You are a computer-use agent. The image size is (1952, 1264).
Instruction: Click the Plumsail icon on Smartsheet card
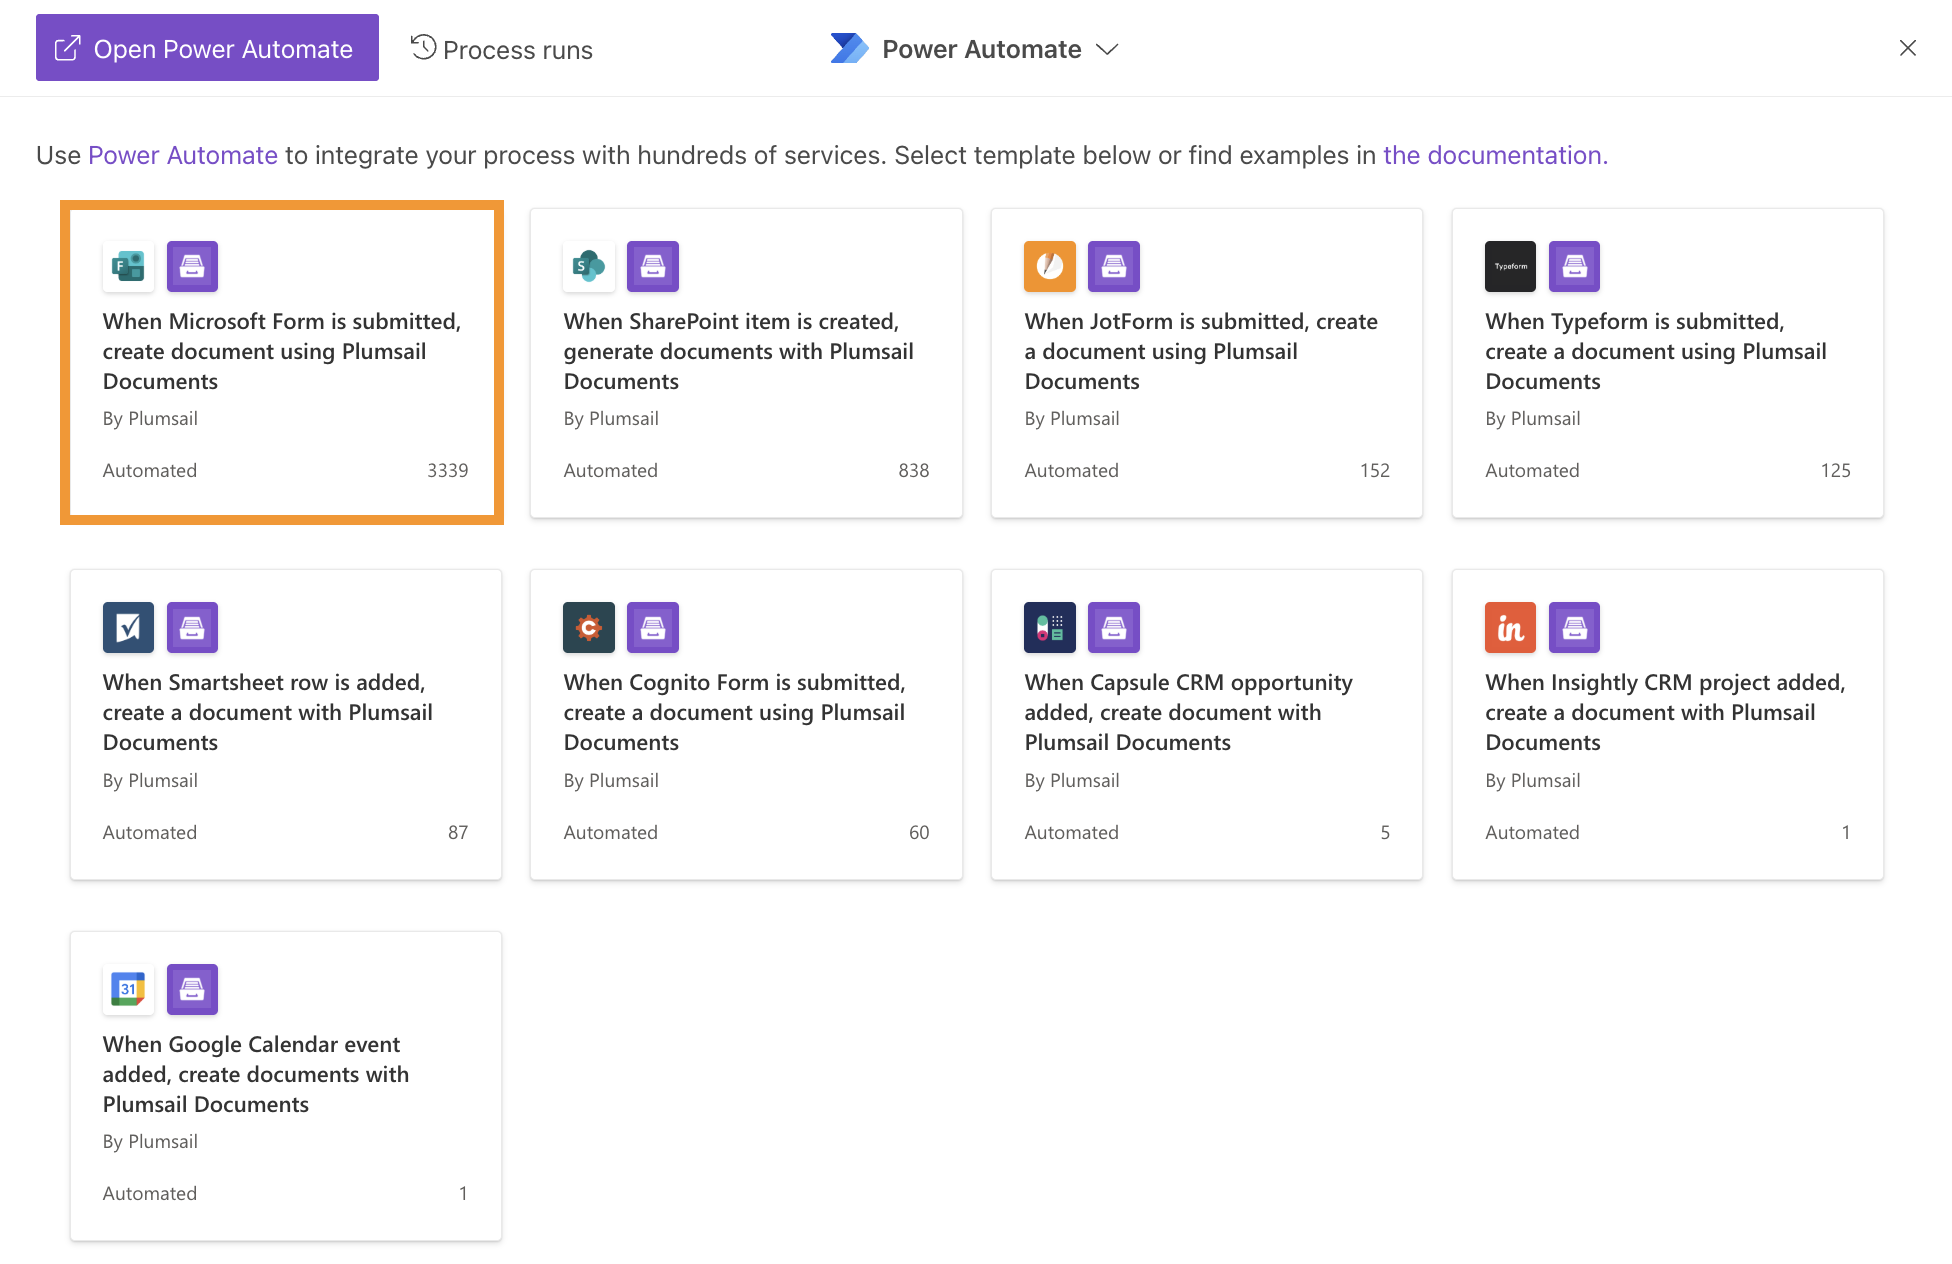click(192, 627)
